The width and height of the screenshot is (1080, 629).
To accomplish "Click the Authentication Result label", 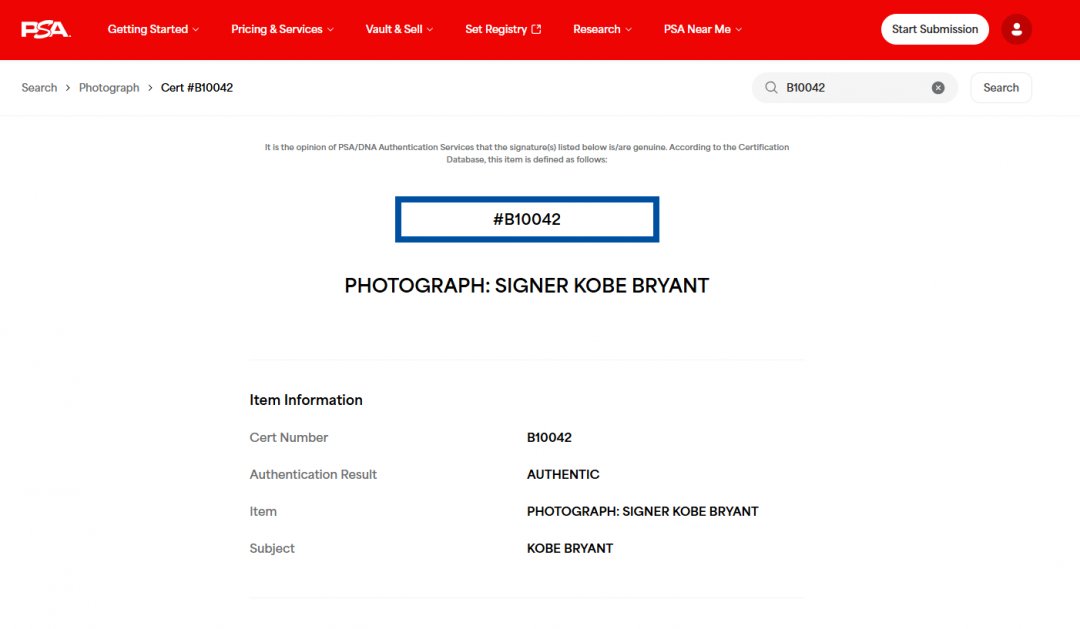I will (x=313, y=475).
